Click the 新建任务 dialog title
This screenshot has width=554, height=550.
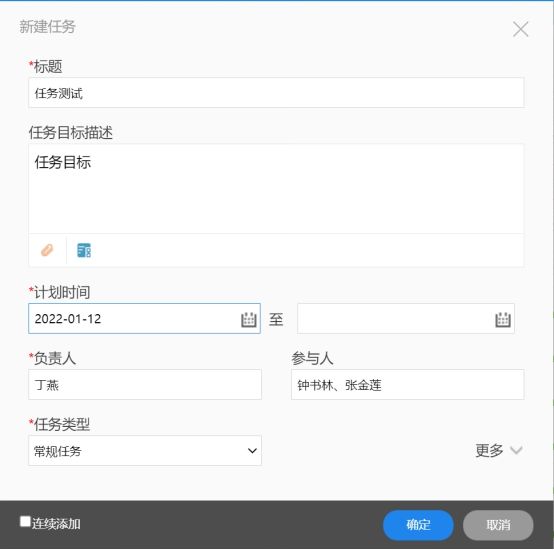pos(47,27)
